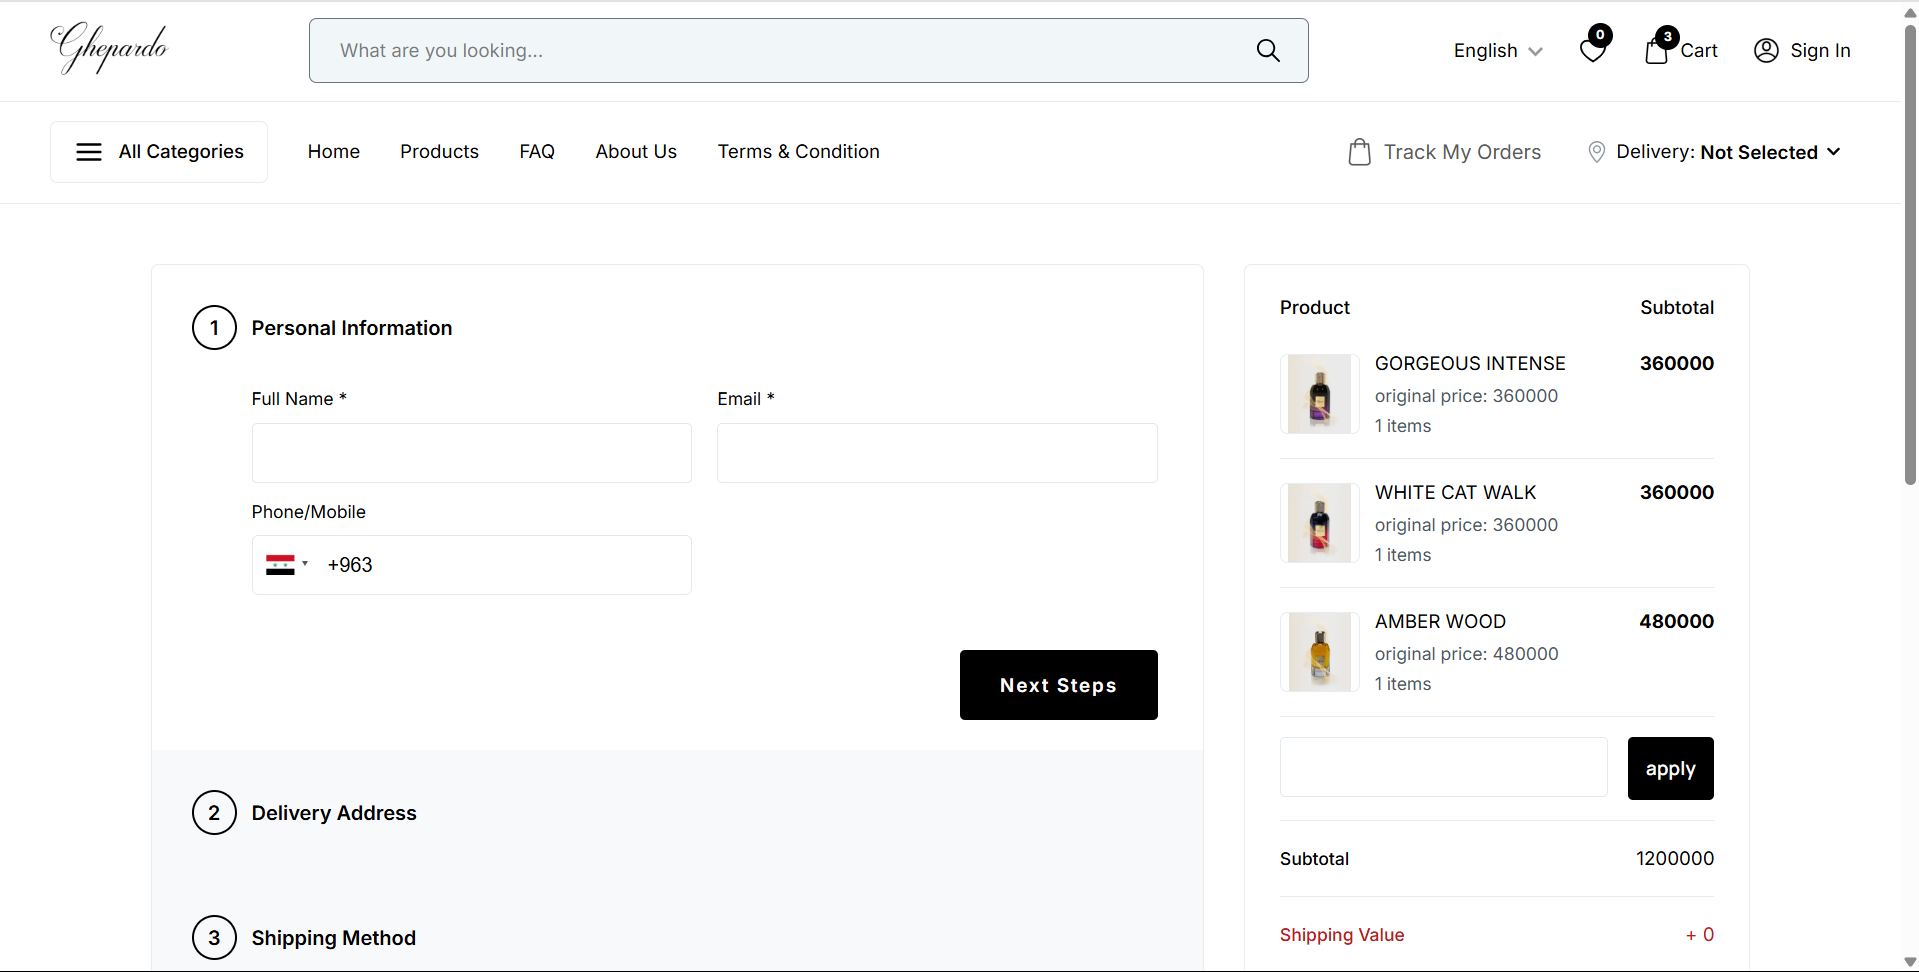Open the All Categories menu
The width and height of the screenshot is (1919, 972).
(159, 152)
